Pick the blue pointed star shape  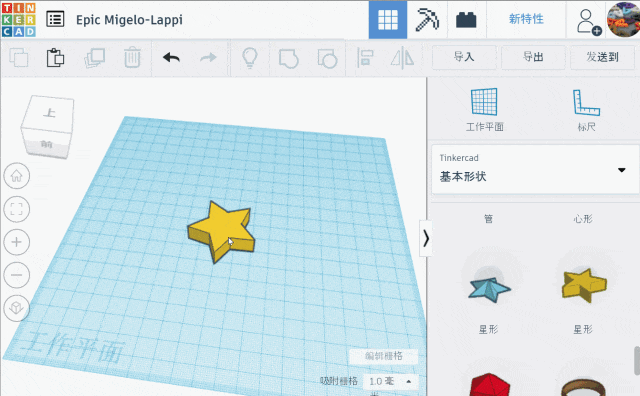coord(489,289)
